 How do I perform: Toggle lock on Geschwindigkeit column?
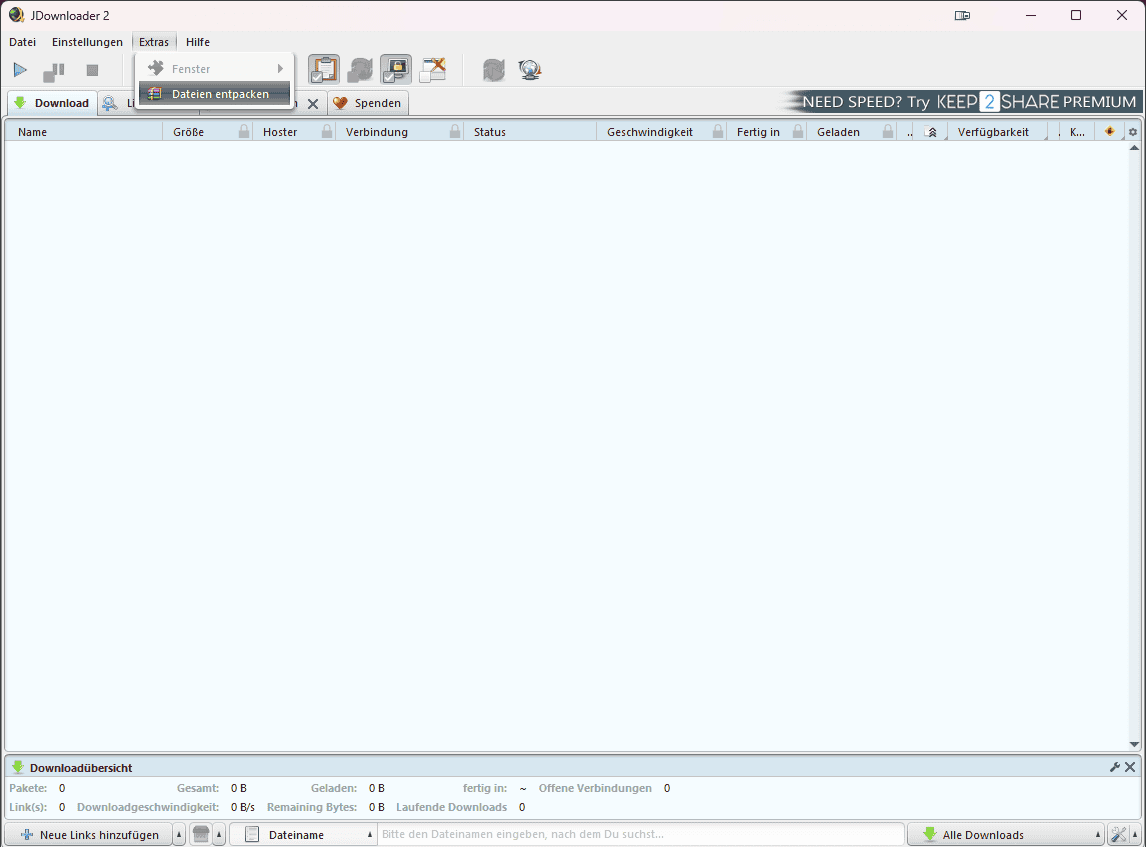click(718, 132)
